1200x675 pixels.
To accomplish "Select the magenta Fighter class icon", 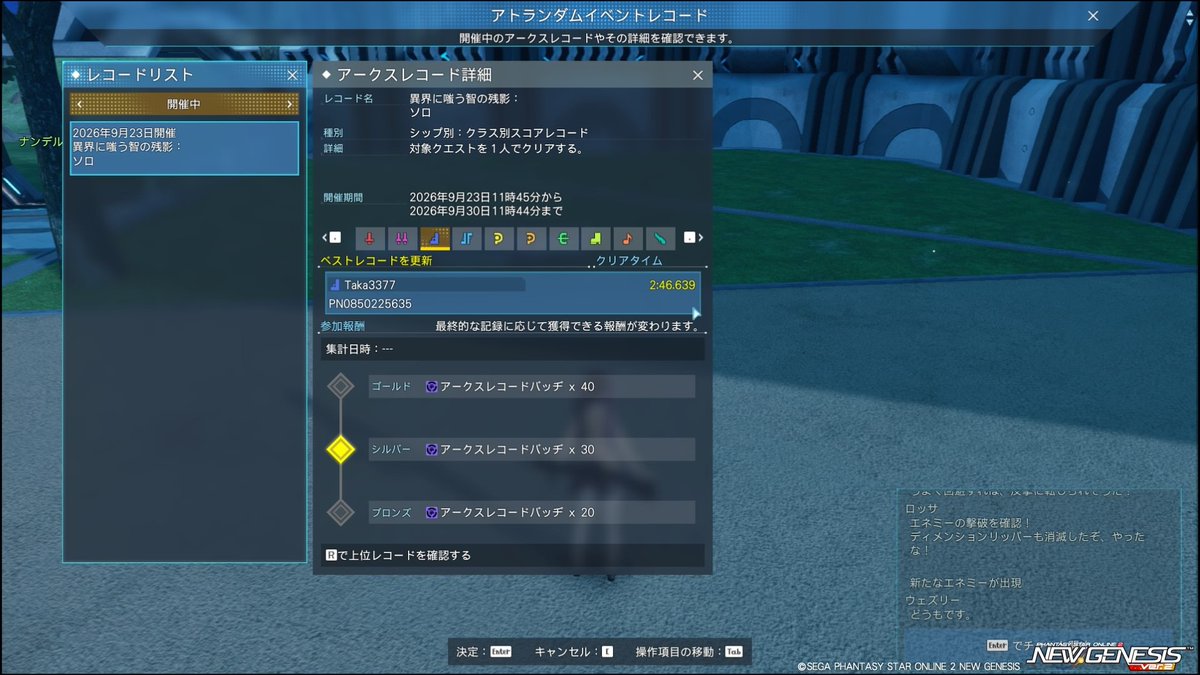I will click(401, 238).
